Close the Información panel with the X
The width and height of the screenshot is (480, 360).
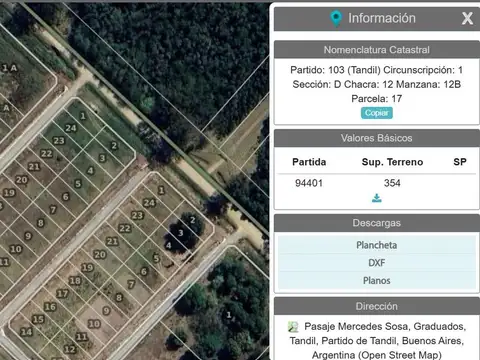tap(467, 18)
